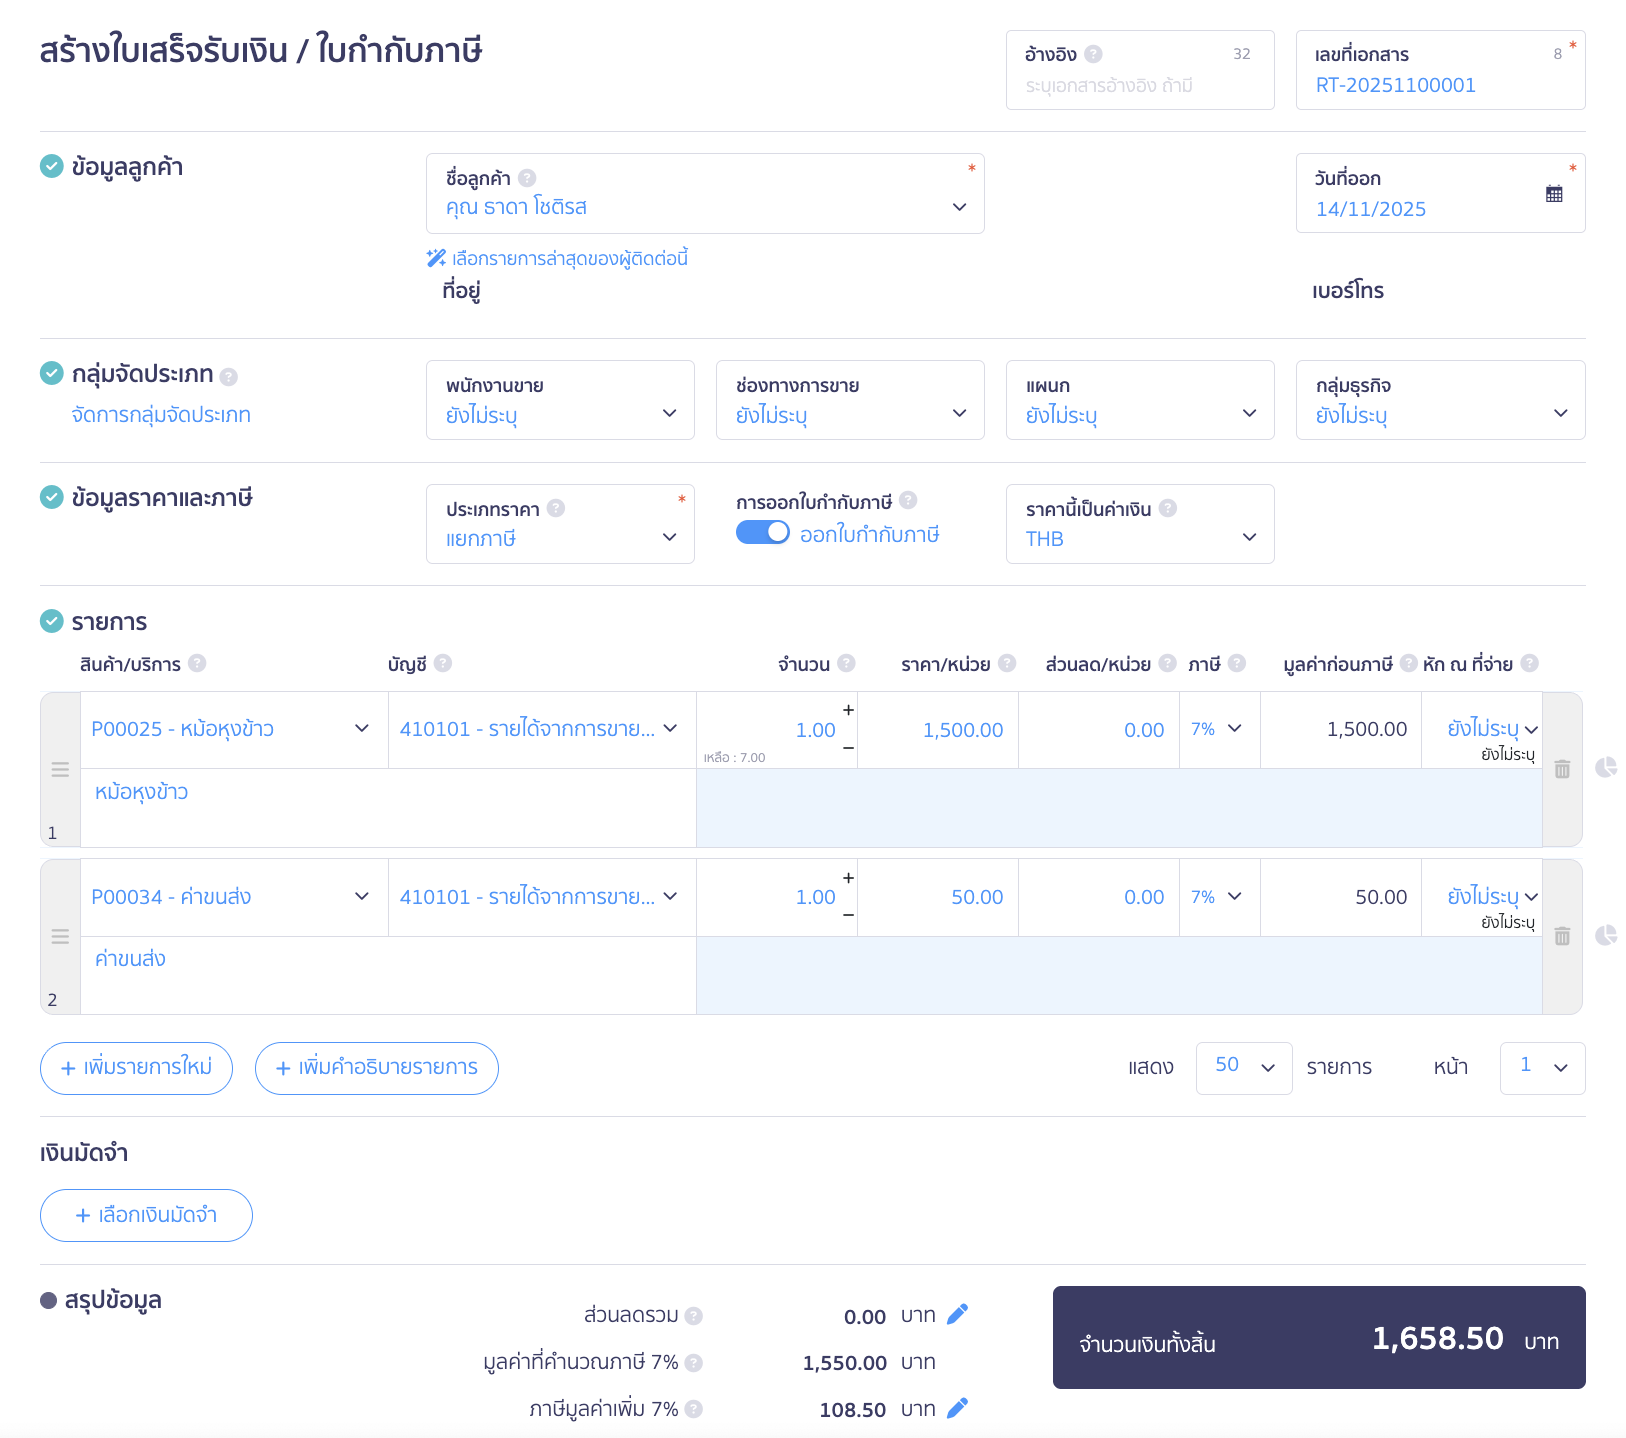The image size is (1626, 1438).
Task: Open the calendar picker for issue date
Action: pyautogui.click(x=1553, y=194)
